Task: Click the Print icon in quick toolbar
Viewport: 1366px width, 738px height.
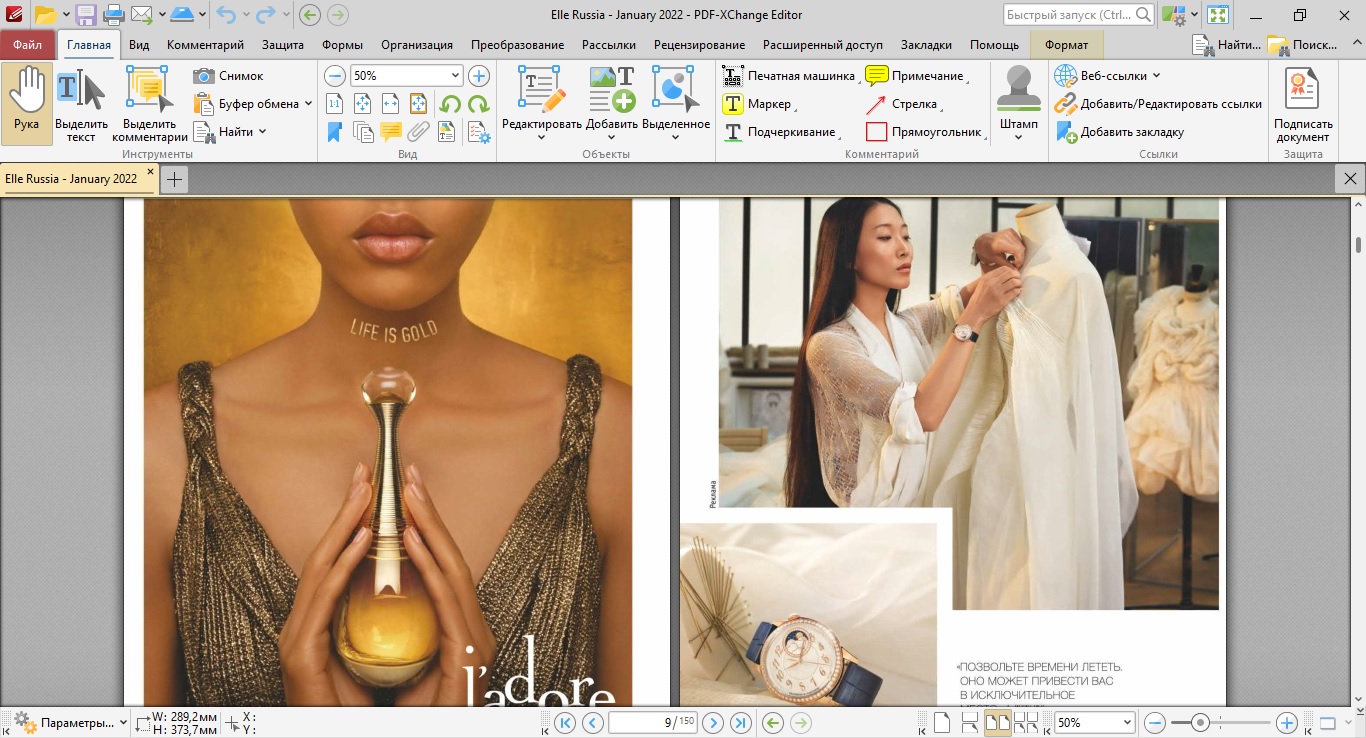Action: (x=114, y=15)
